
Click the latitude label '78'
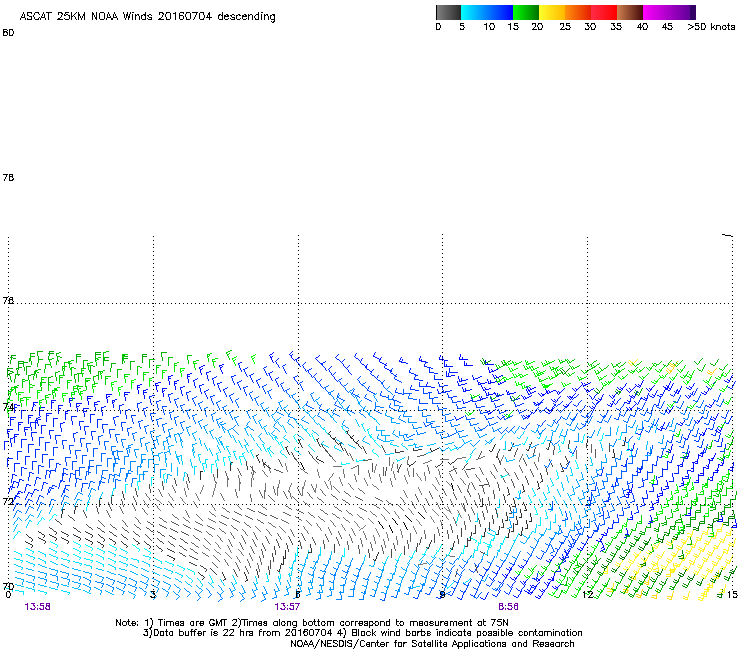tap(8, 177)
